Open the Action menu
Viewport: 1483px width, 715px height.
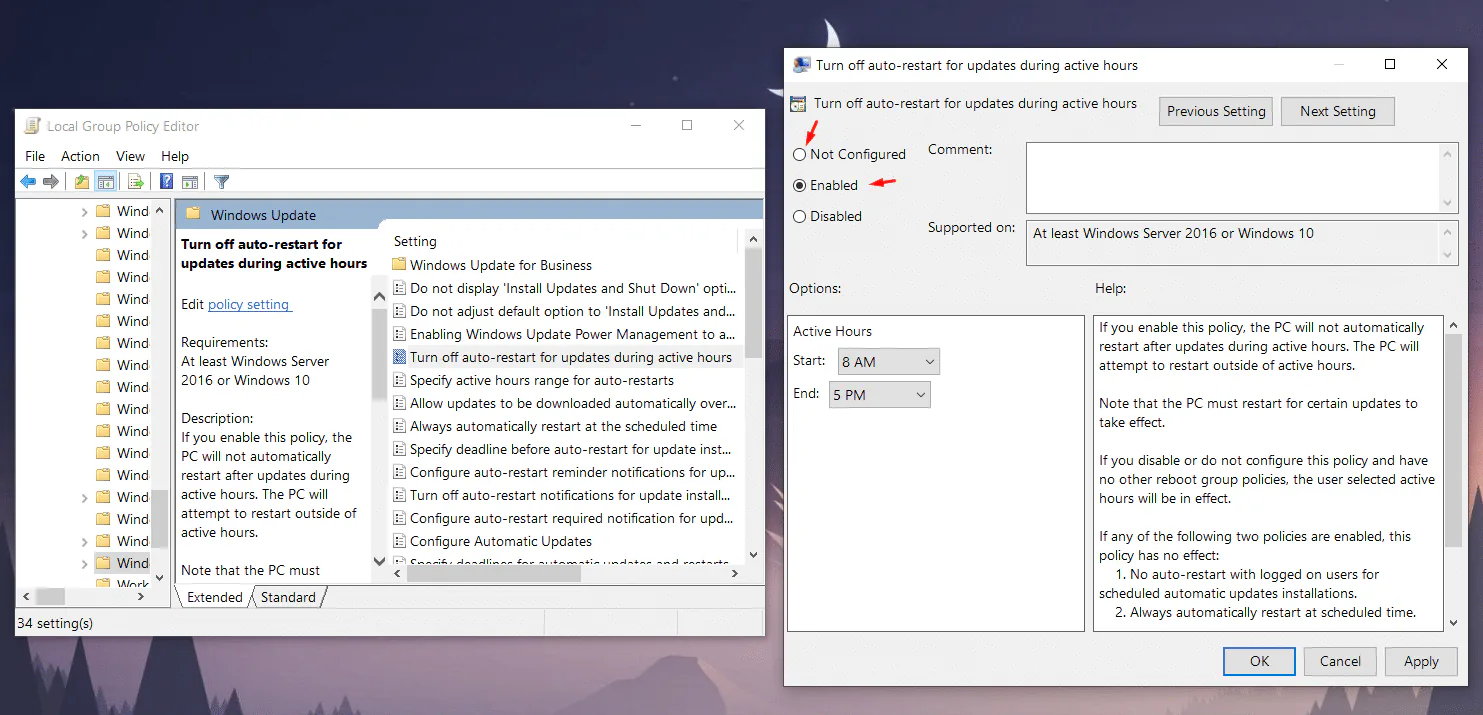[80, 156]
